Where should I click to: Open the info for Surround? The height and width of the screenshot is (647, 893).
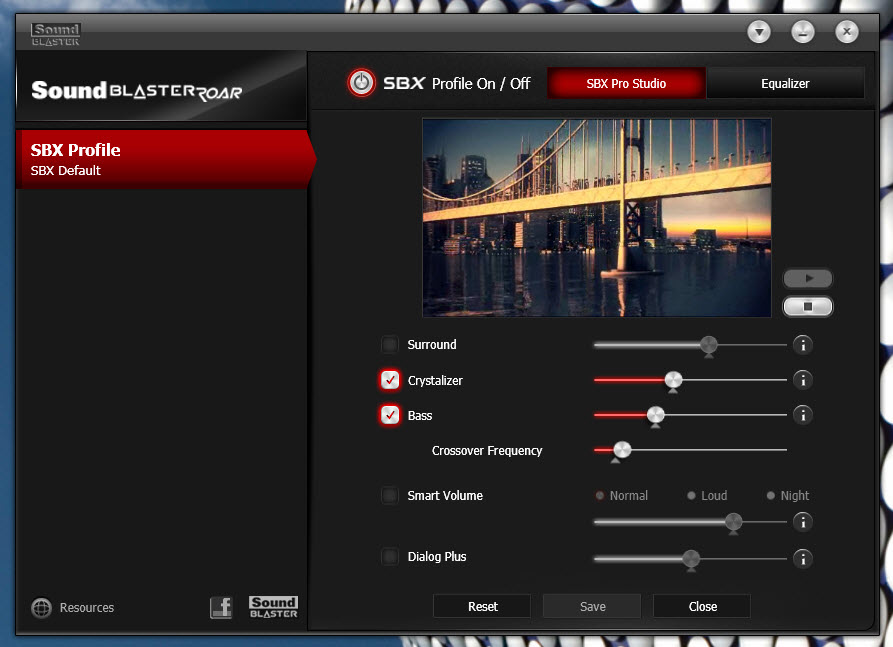click(x=802, y=345)
